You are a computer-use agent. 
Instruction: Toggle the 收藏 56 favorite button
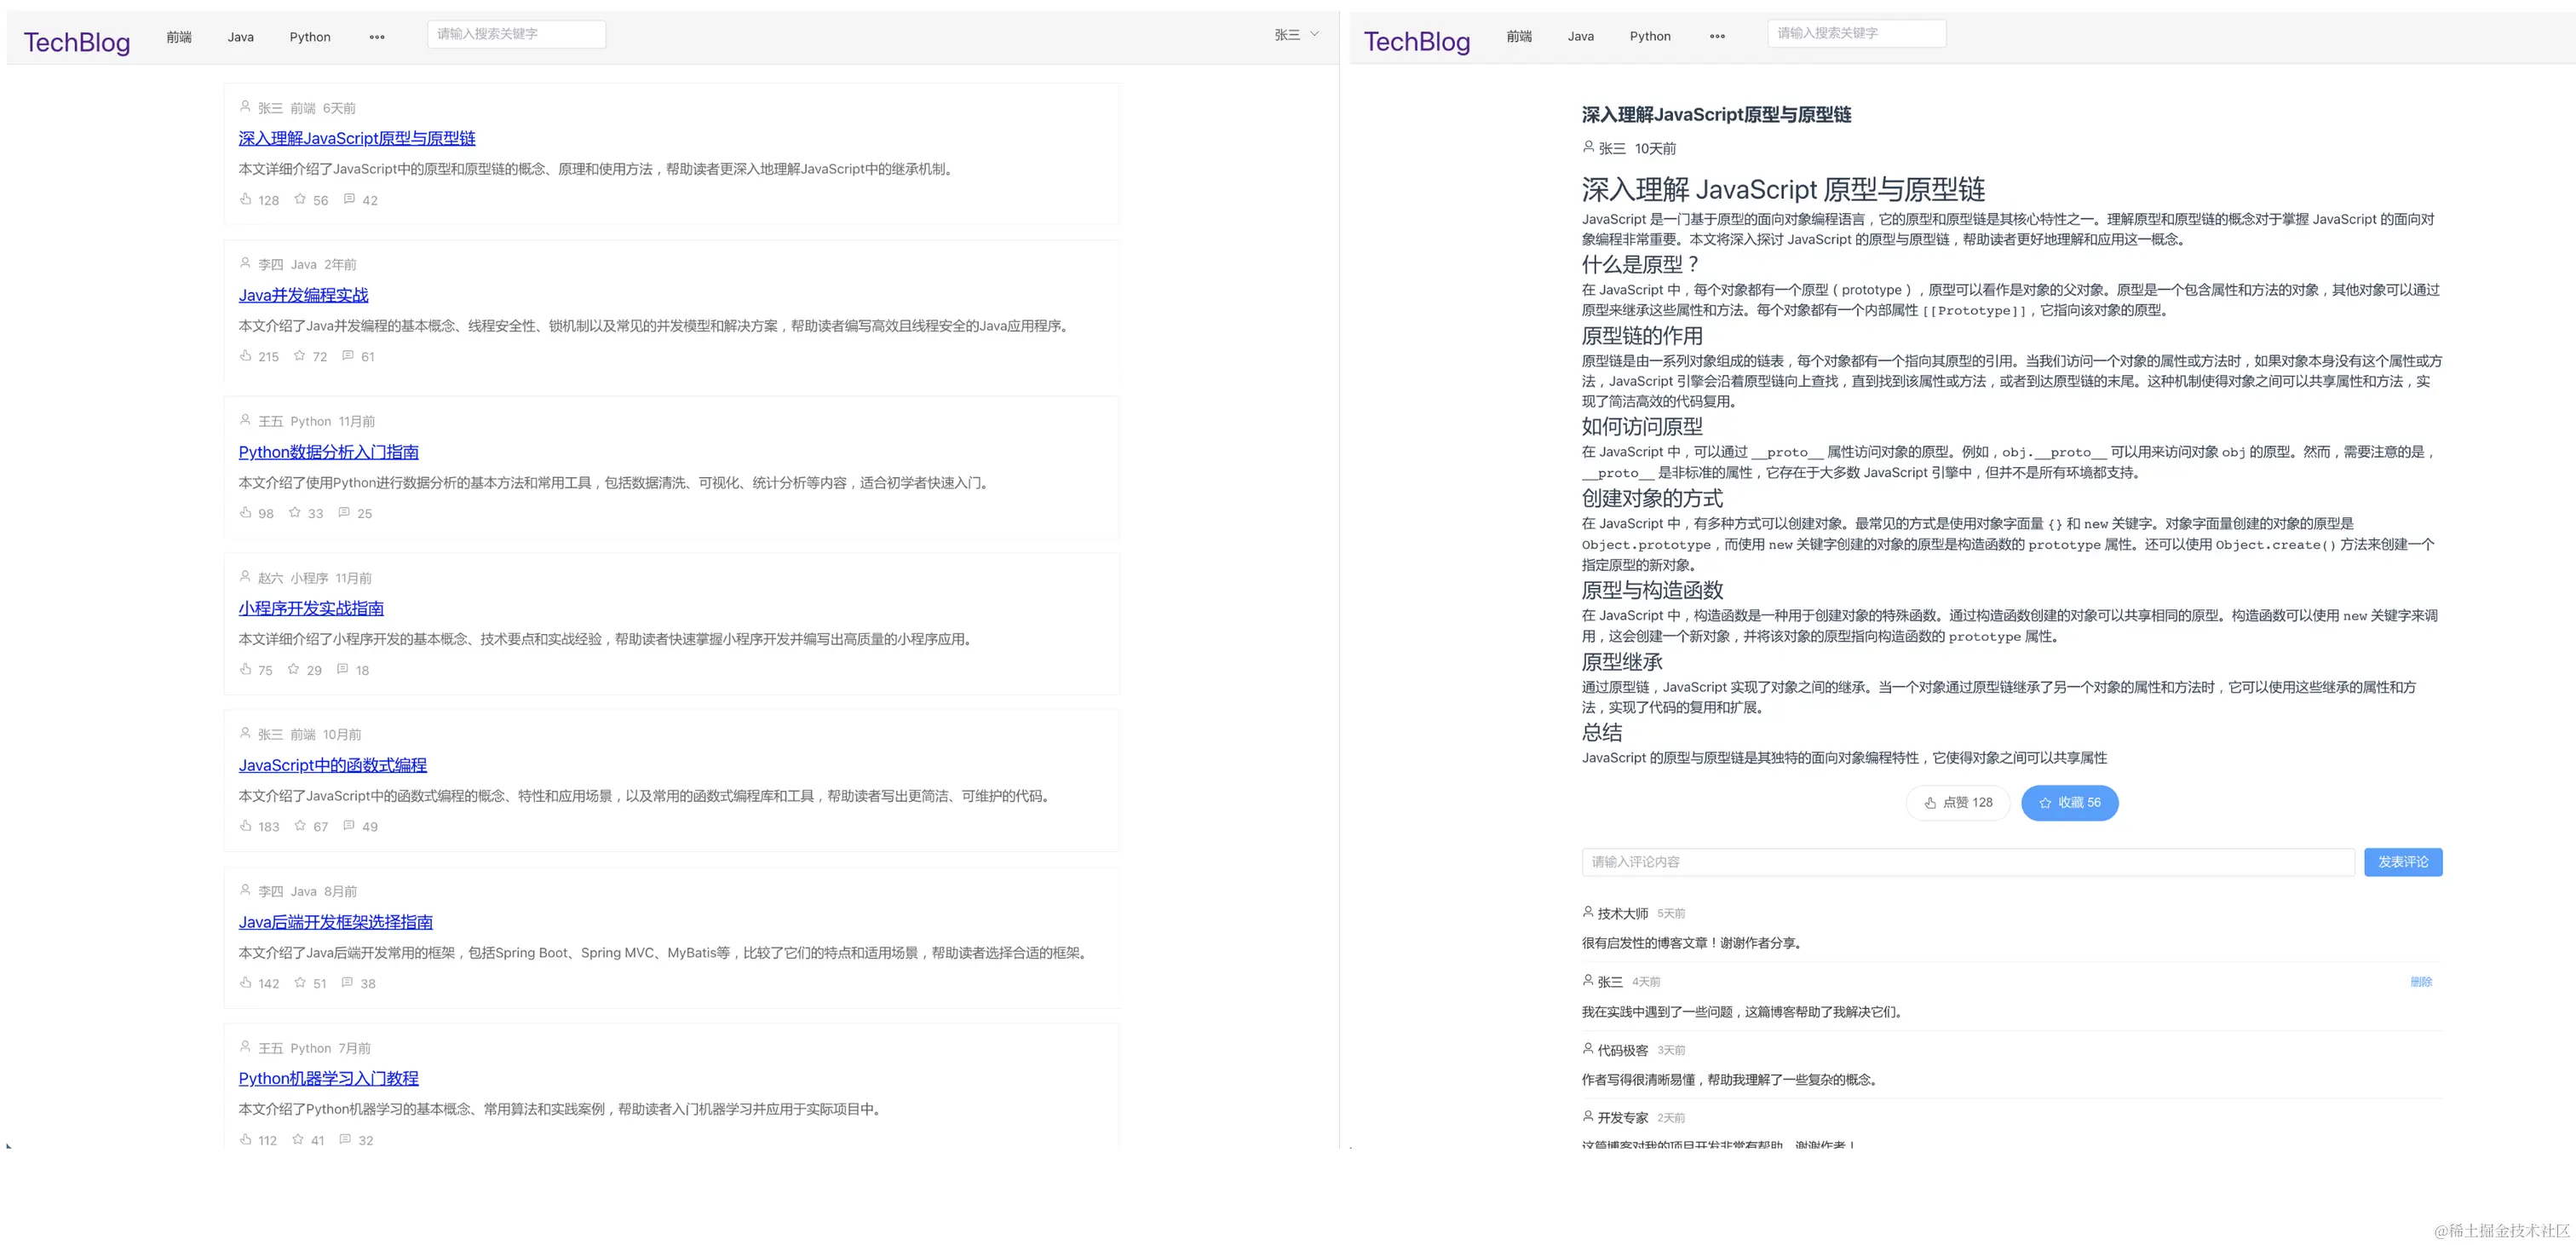2069,802
